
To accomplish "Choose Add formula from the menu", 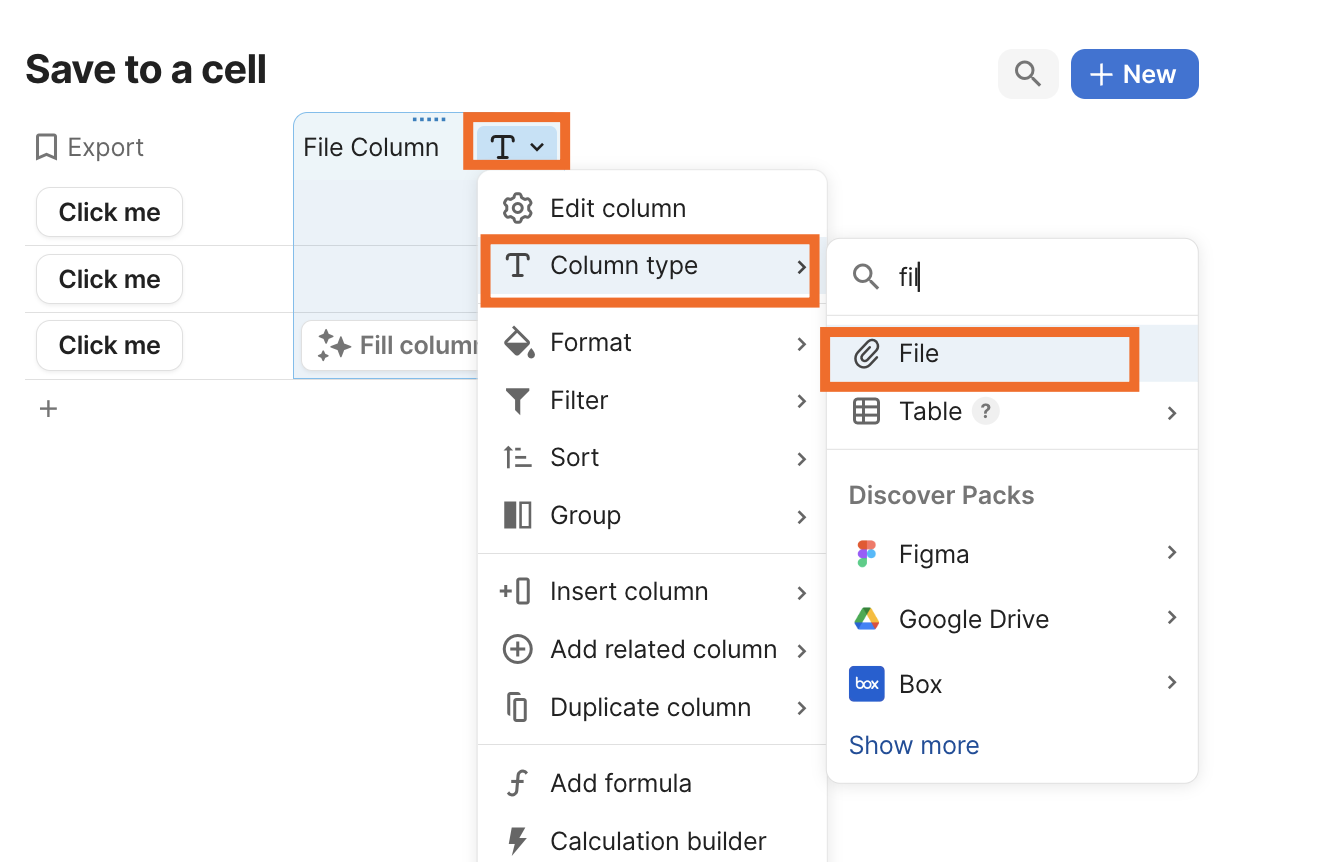I will pos(620,783).
